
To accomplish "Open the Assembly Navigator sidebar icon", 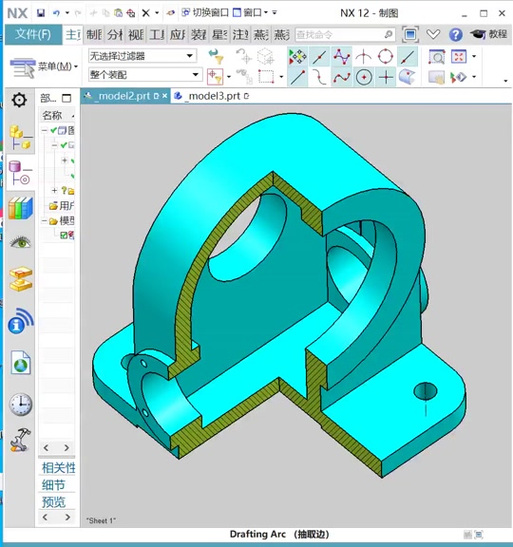I will [x=20, y=137].
